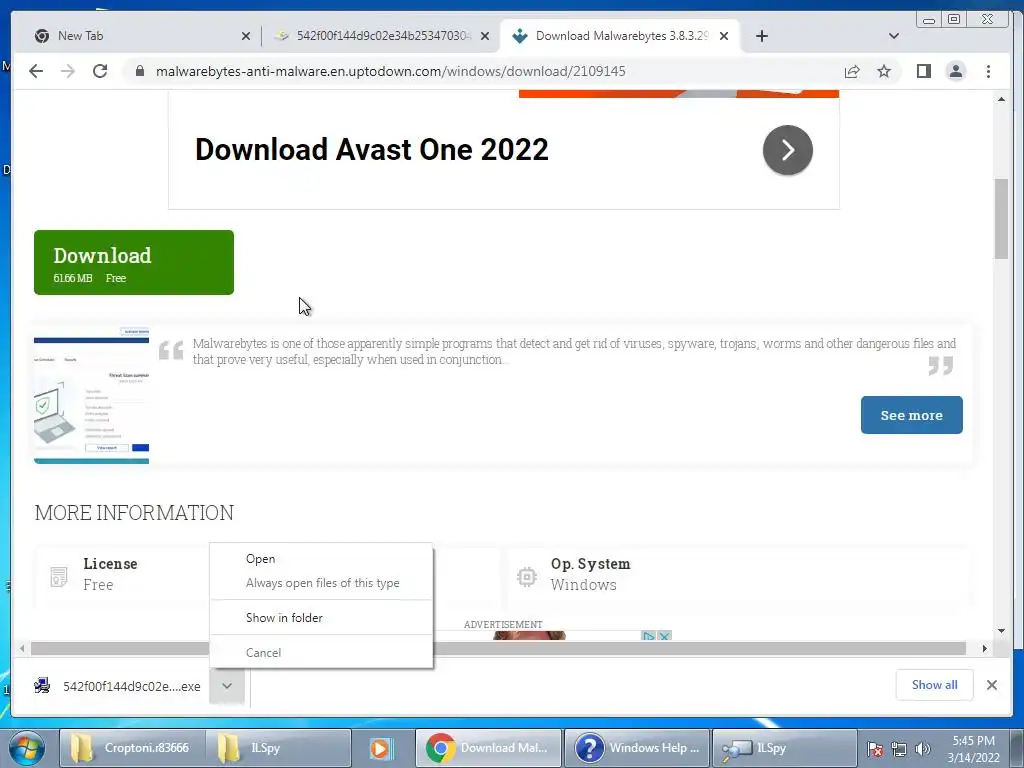The image size is (1024, 768).
Task: Click horizontal scrollbar left arrow
Action: tap(22, 648)
